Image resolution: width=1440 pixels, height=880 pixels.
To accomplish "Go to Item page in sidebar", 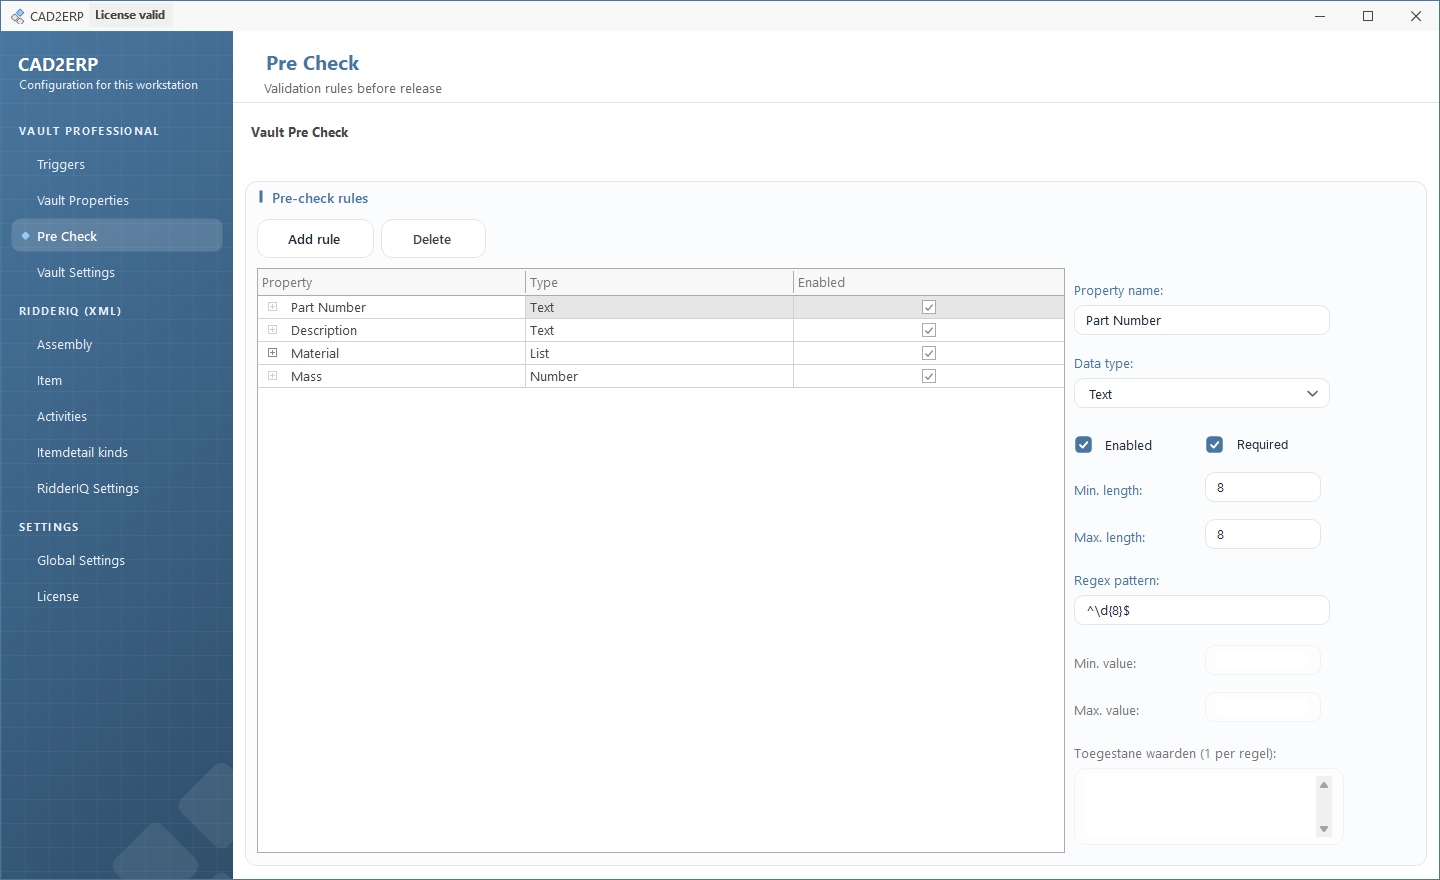I will (116, 381).
